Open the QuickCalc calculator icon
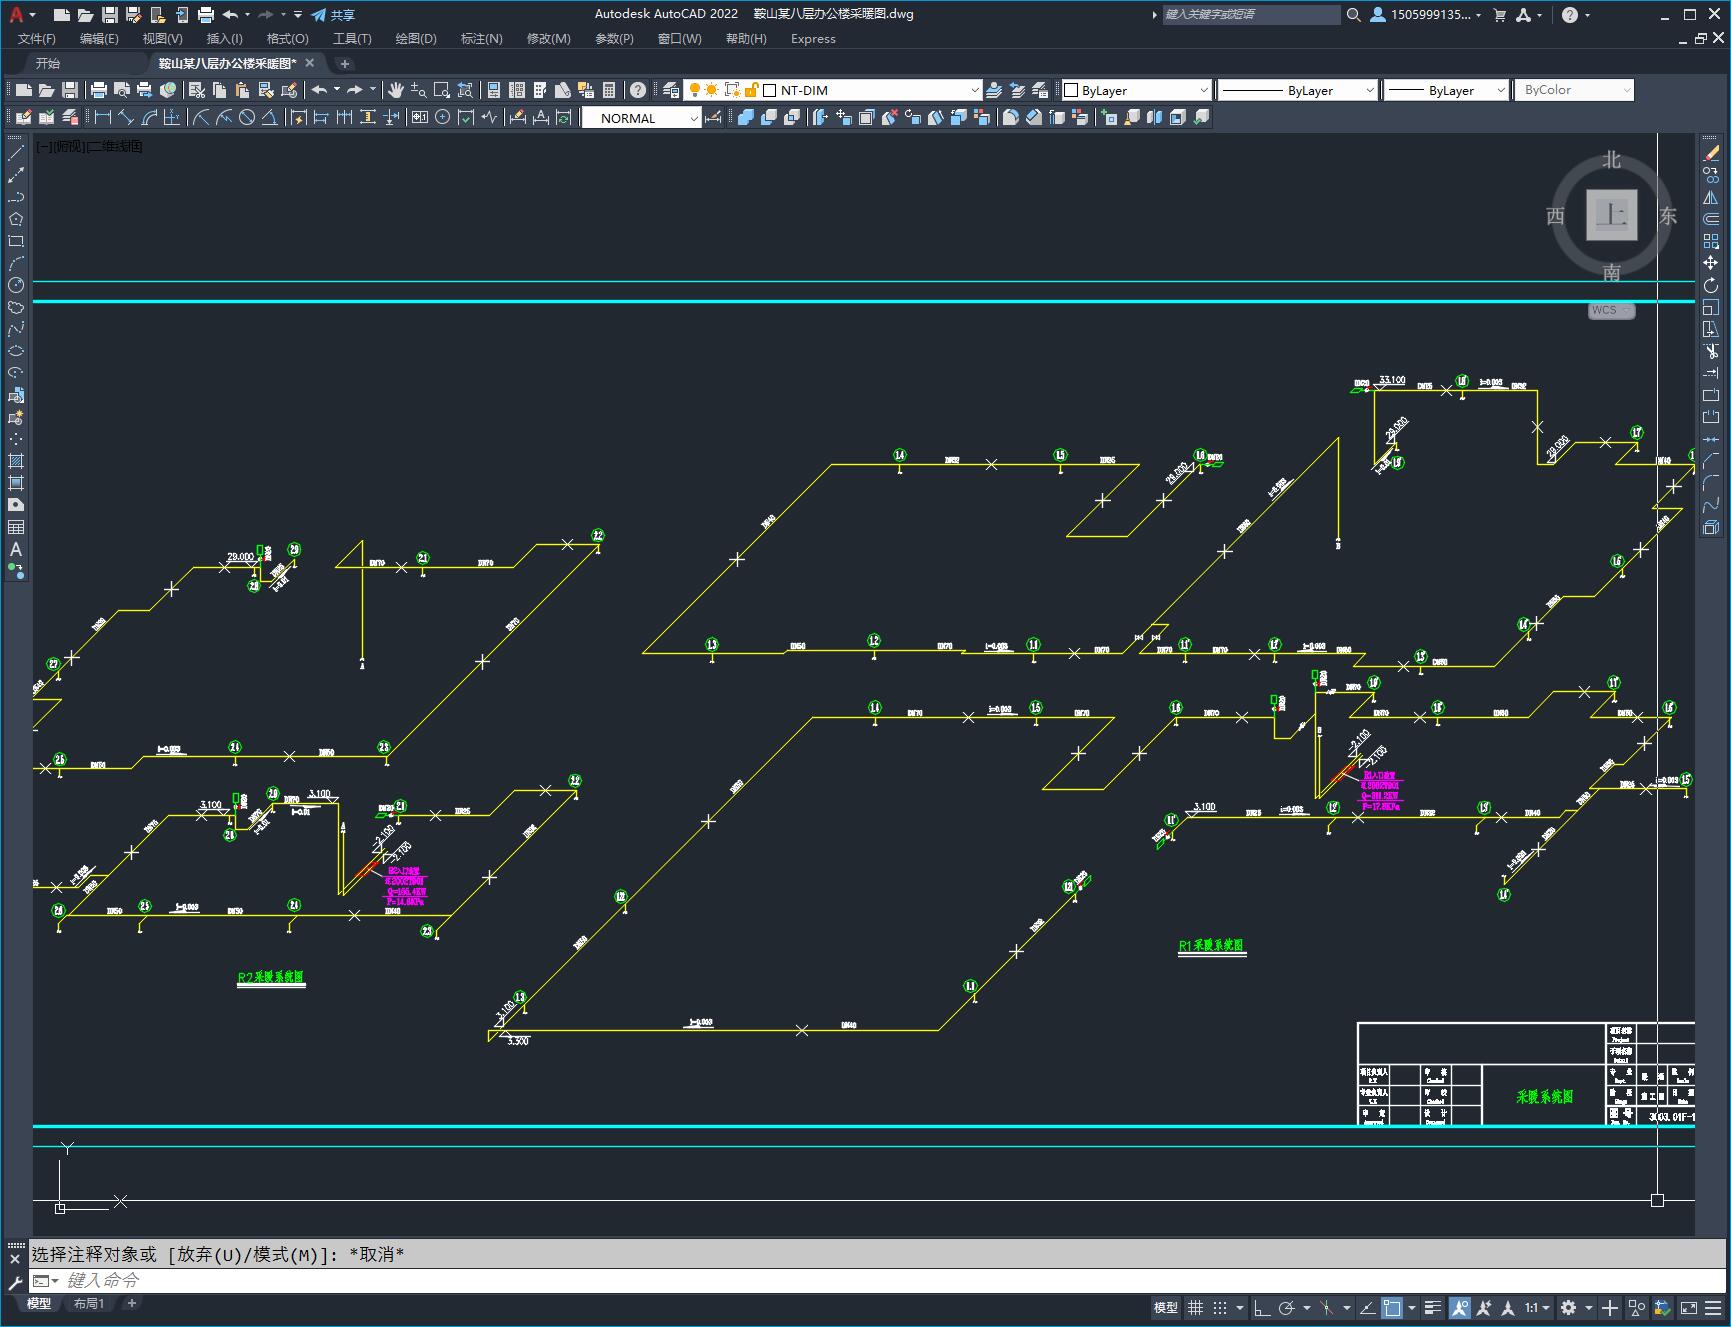This screenshot has height=1327, width=1731. pos(609,90)
